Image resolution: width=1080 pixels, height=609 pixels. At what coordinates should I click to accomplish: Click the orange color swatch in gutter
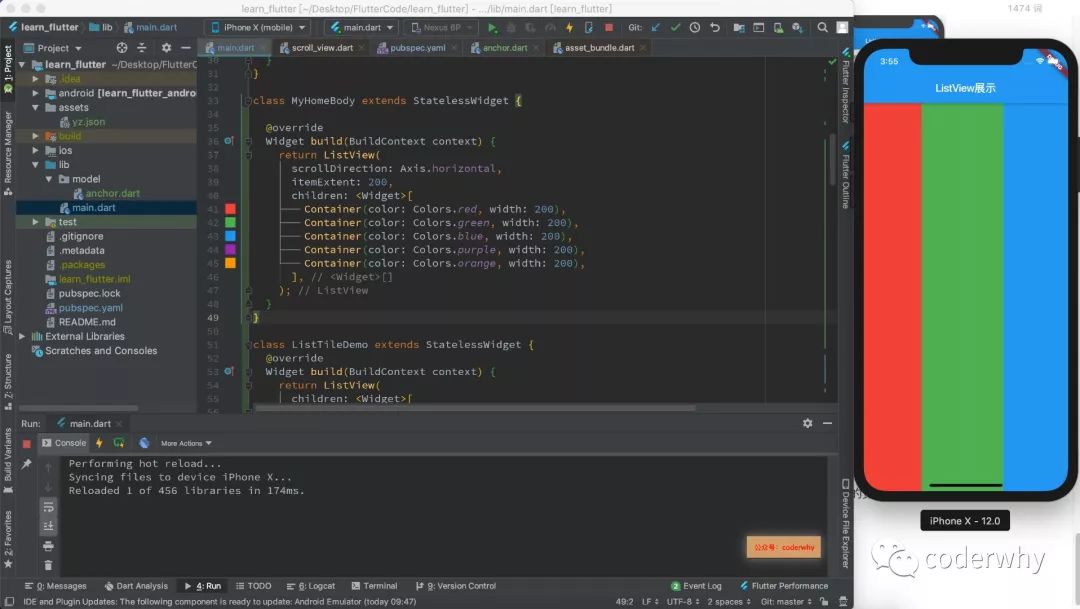[230, 263]
